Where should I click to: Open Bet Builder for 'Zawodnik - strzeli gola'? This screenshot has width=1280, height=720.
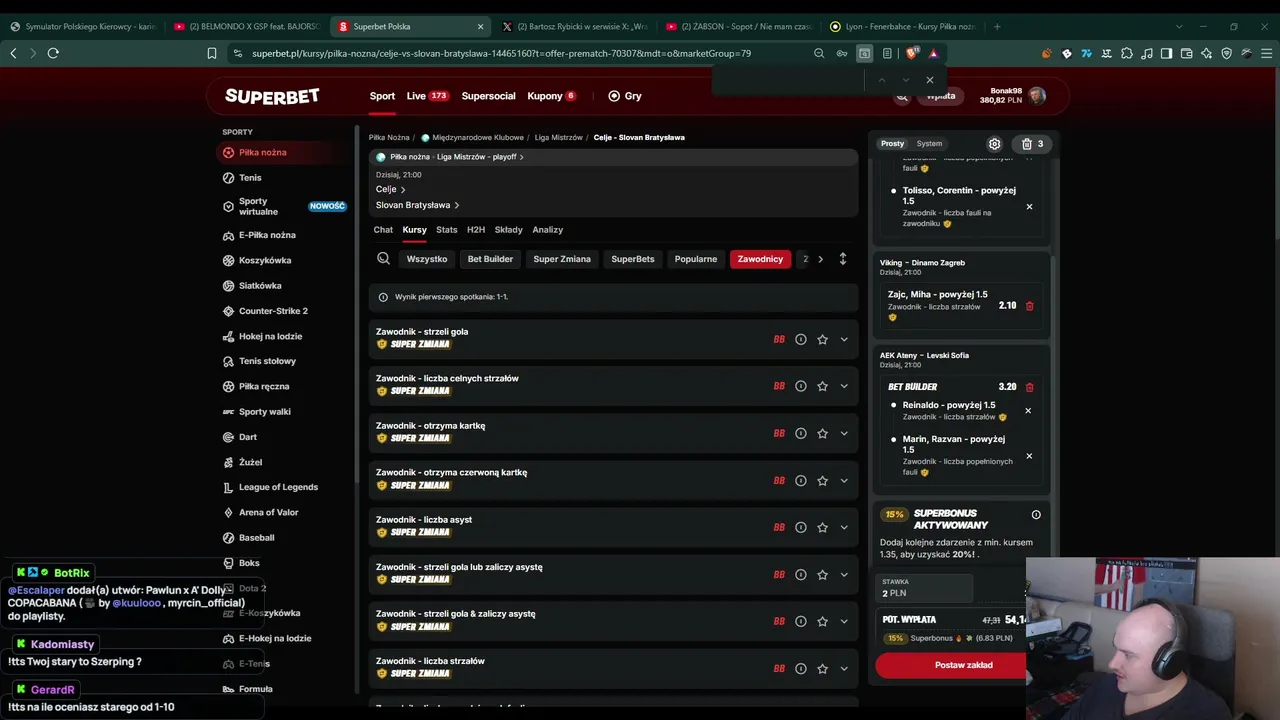coord(779,339)
